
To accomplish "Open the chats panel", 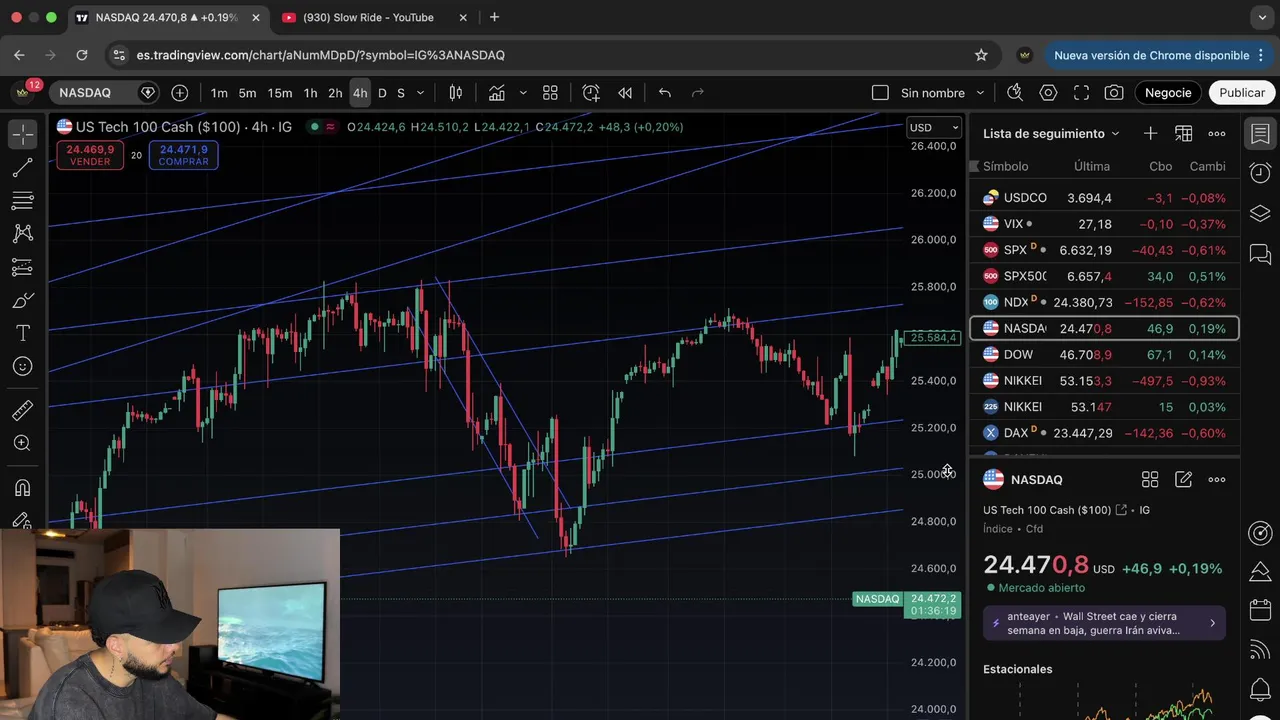I will coord(1260,254).
